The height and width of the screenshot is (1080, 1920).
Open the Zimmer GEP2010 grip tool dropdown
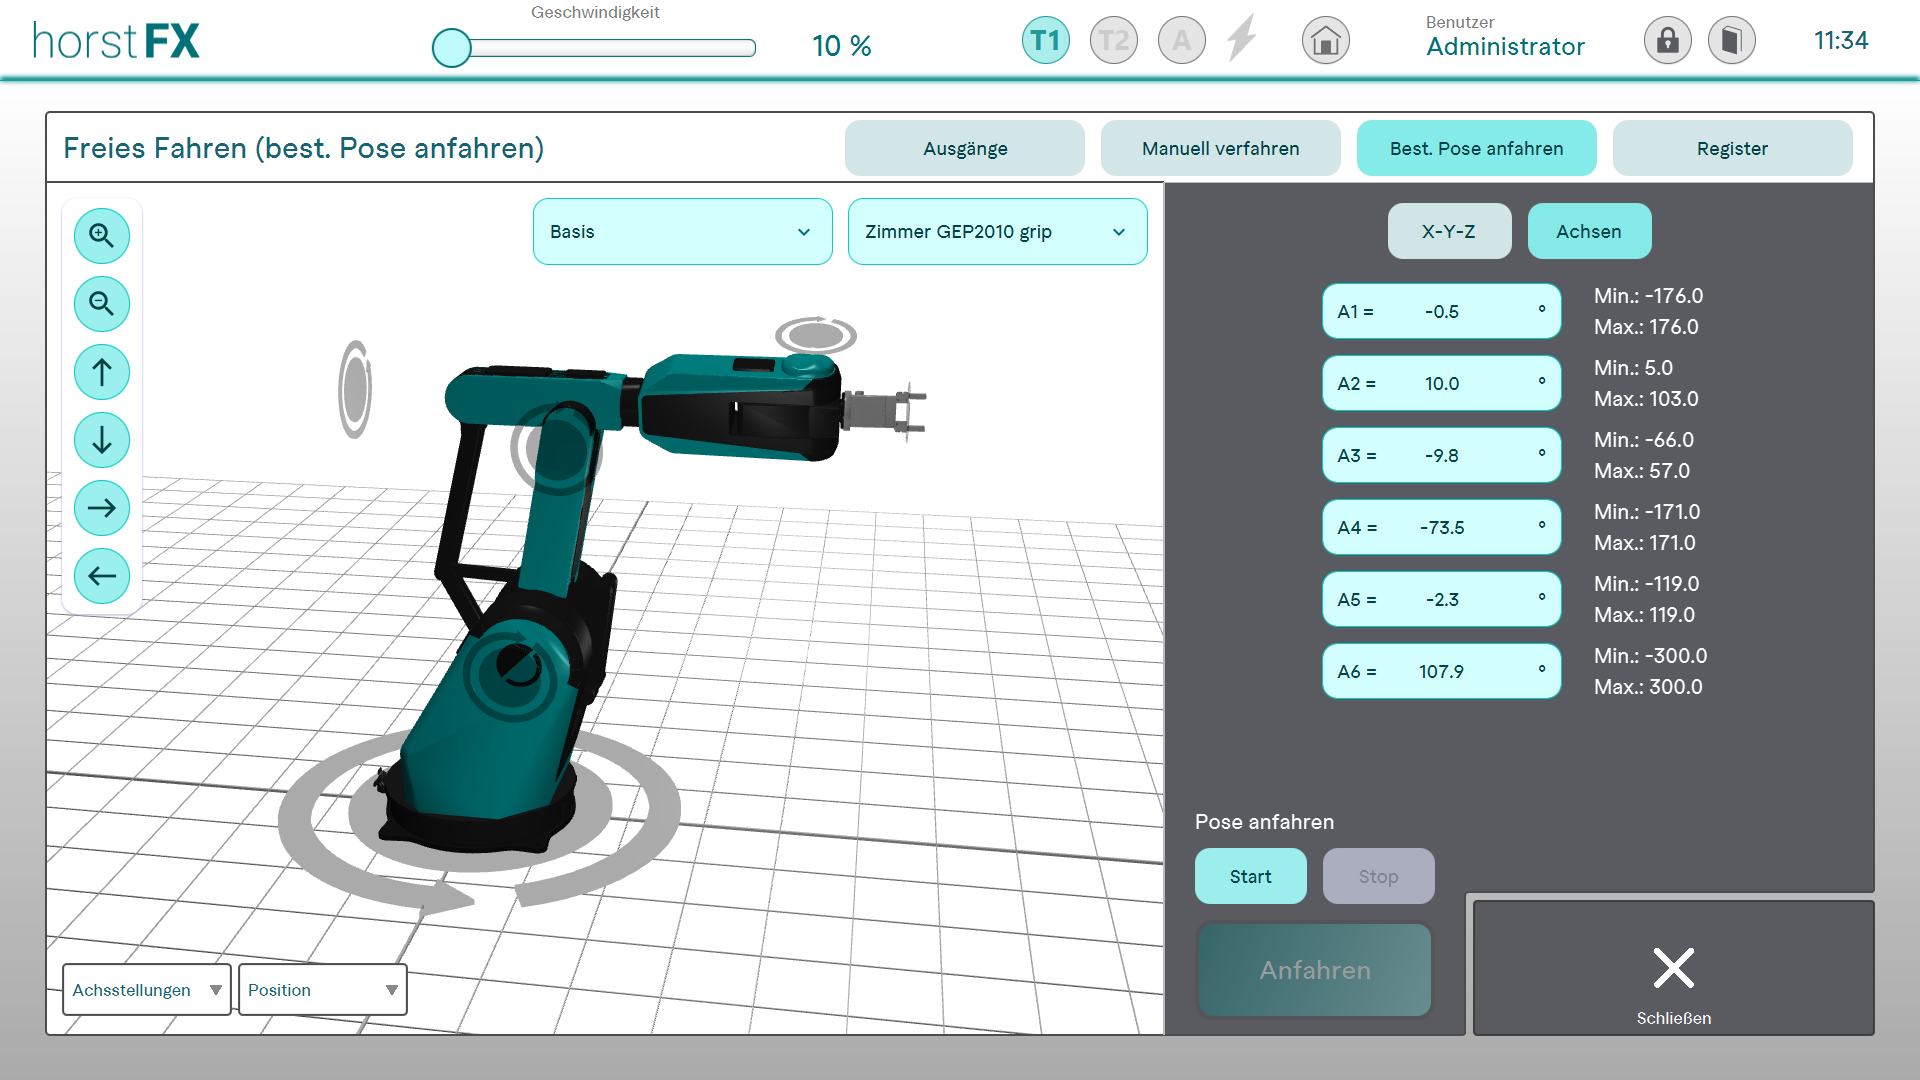pos(997,232)
